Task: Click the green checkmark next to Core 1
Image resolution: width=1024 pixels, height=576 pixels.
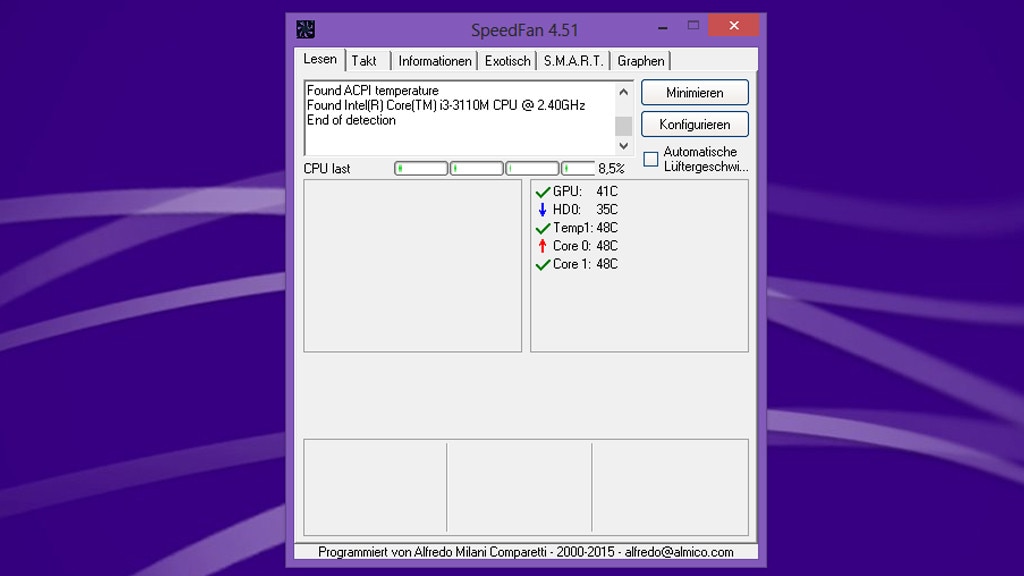Action: coord(543,265)
